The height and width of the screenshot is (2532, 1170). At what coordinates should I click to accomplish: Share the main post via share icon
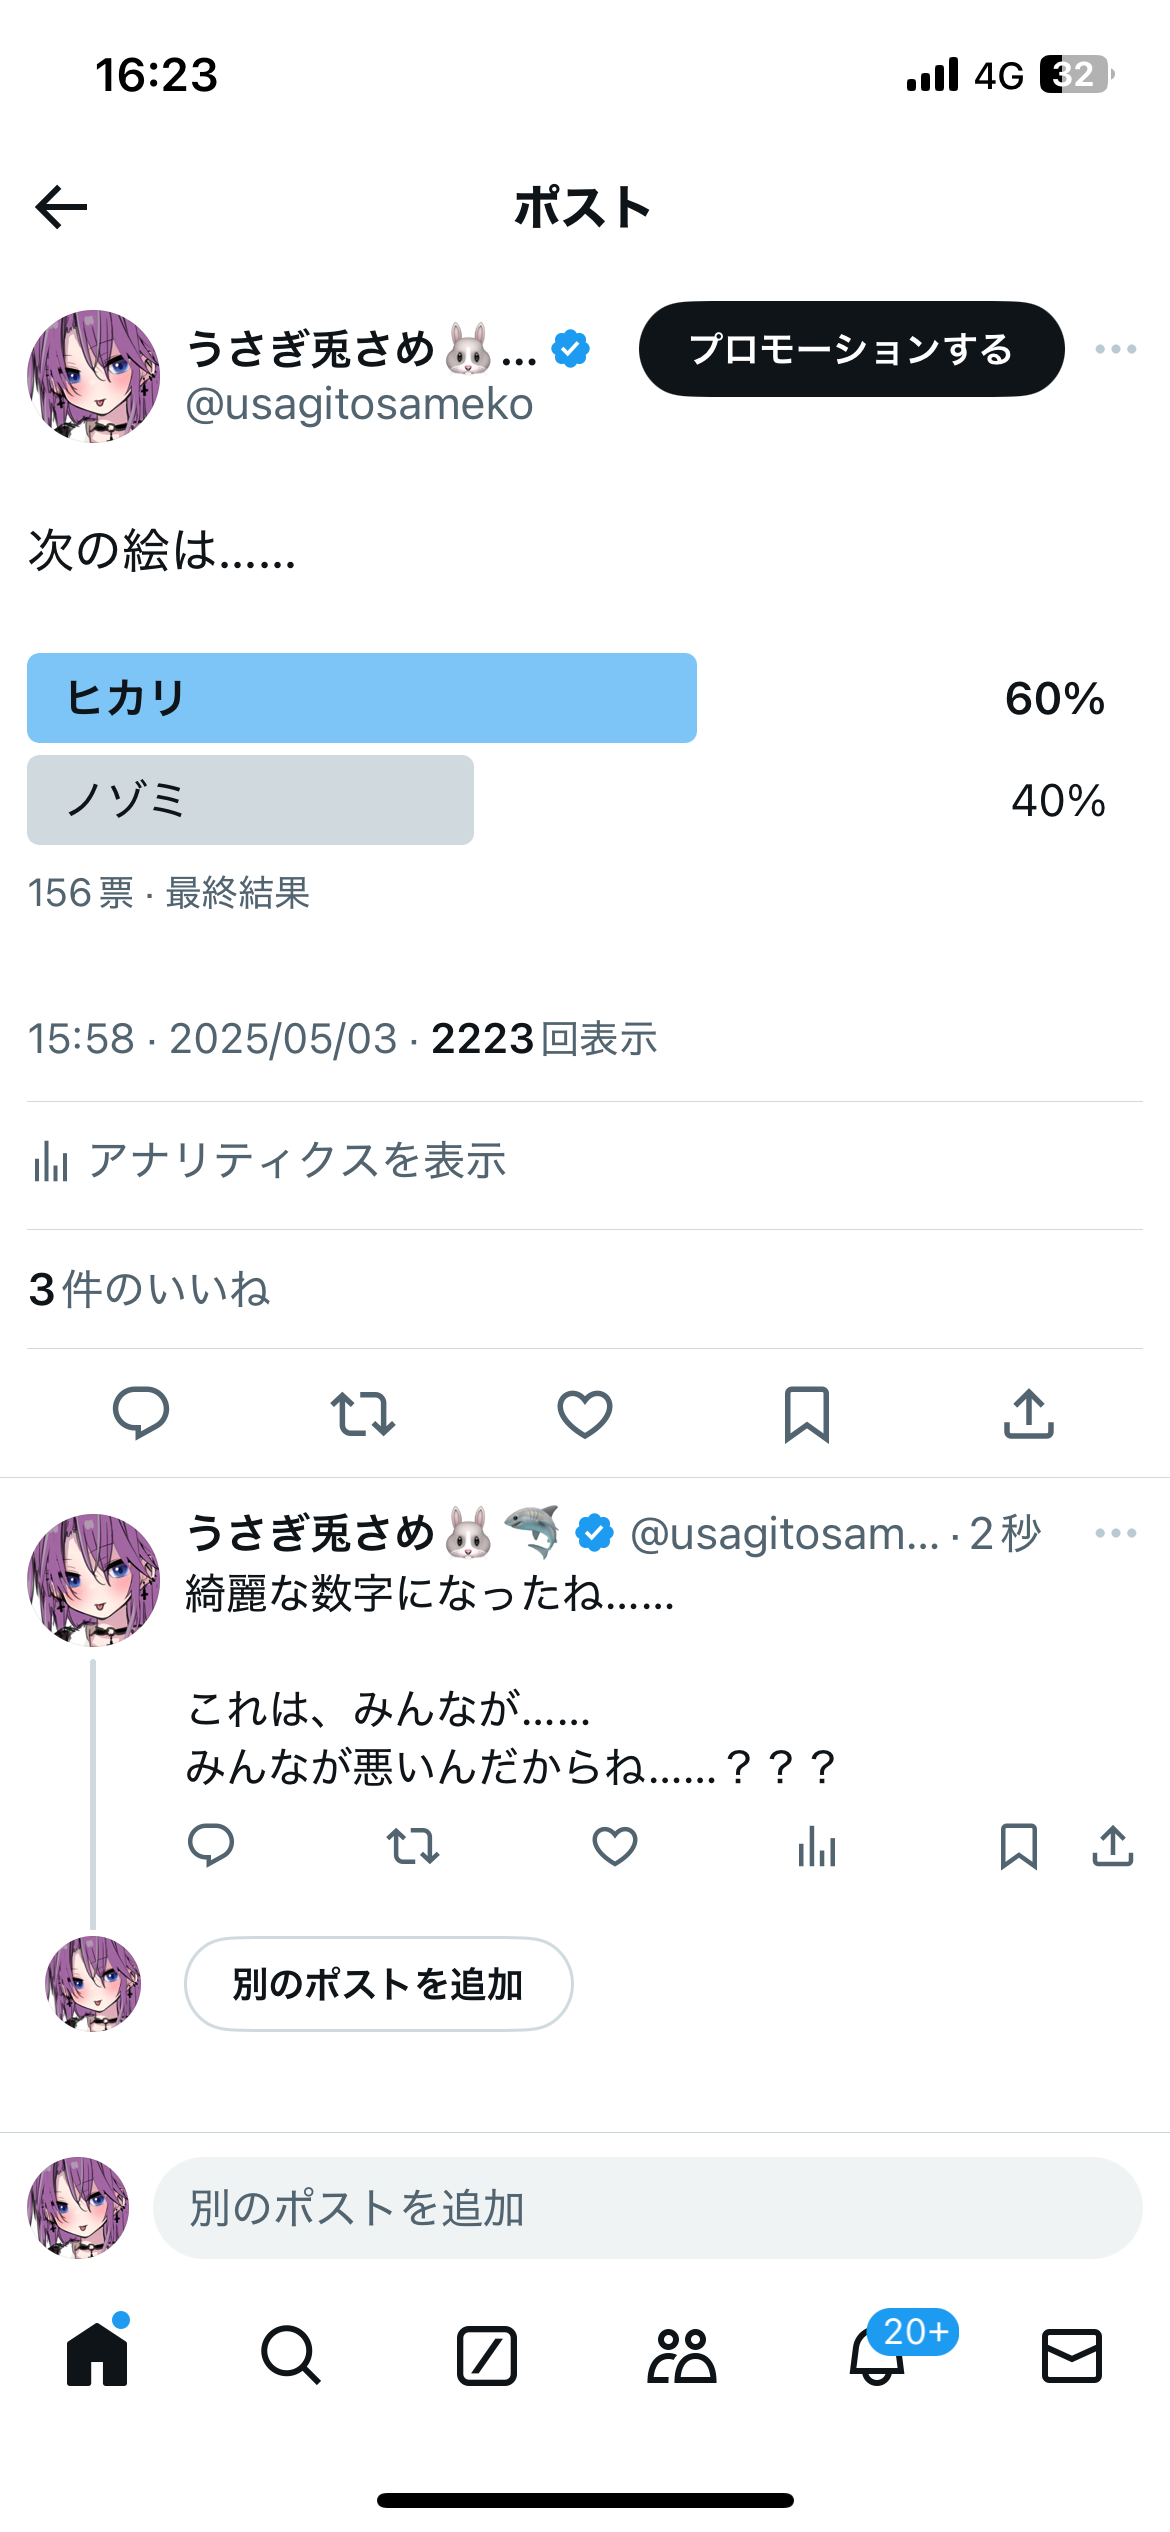point(1029,1413)
